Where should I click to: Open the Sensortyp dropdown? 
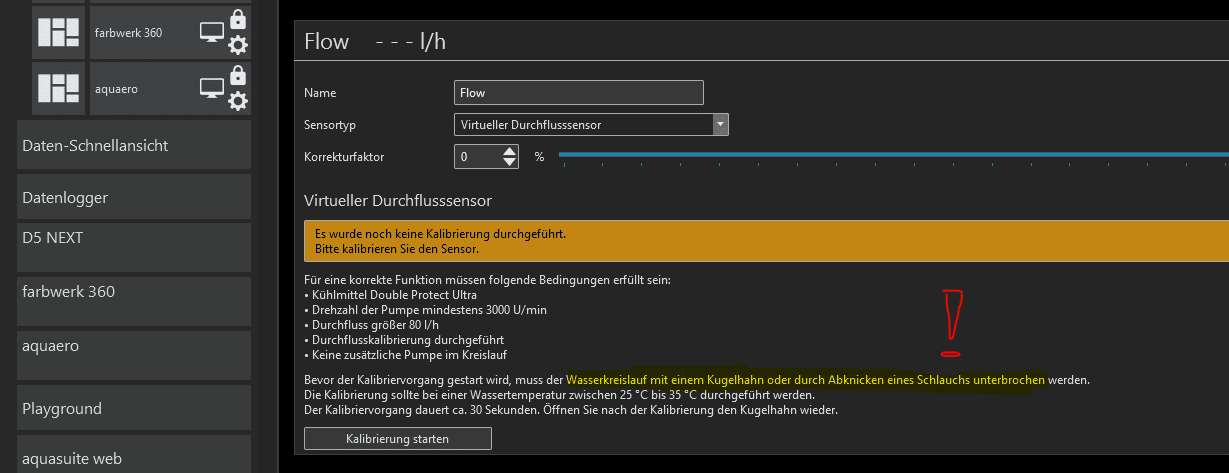point(720,124)
